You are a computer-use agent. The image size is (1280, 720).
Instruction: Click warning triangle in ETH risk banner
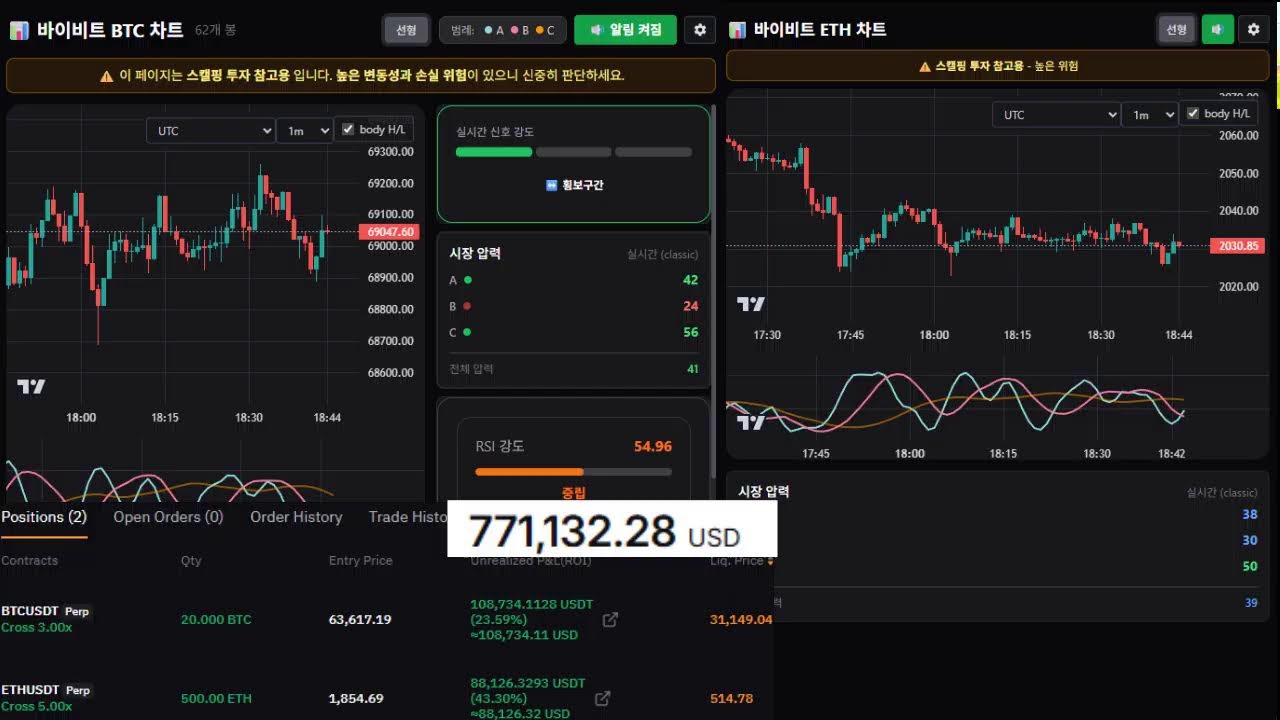(925, 66)
